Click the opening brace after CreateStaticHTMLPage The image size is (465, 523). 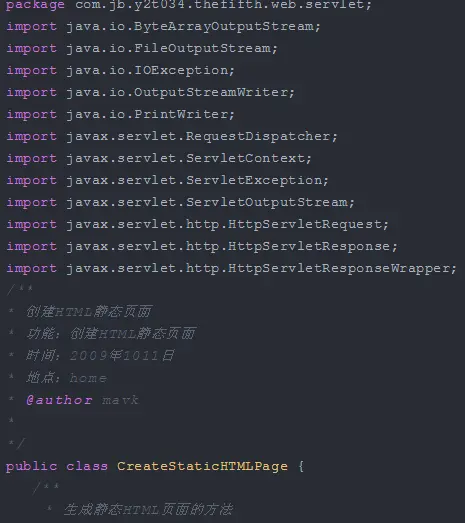301,466
